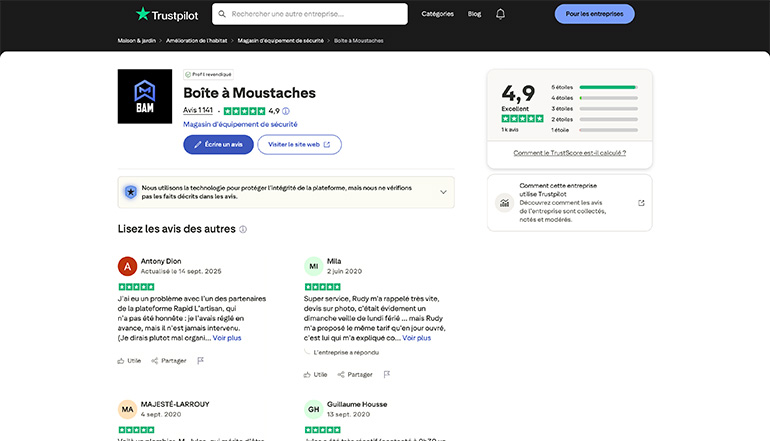Filter reviews by 5 étoiles

tap(594, 87)
